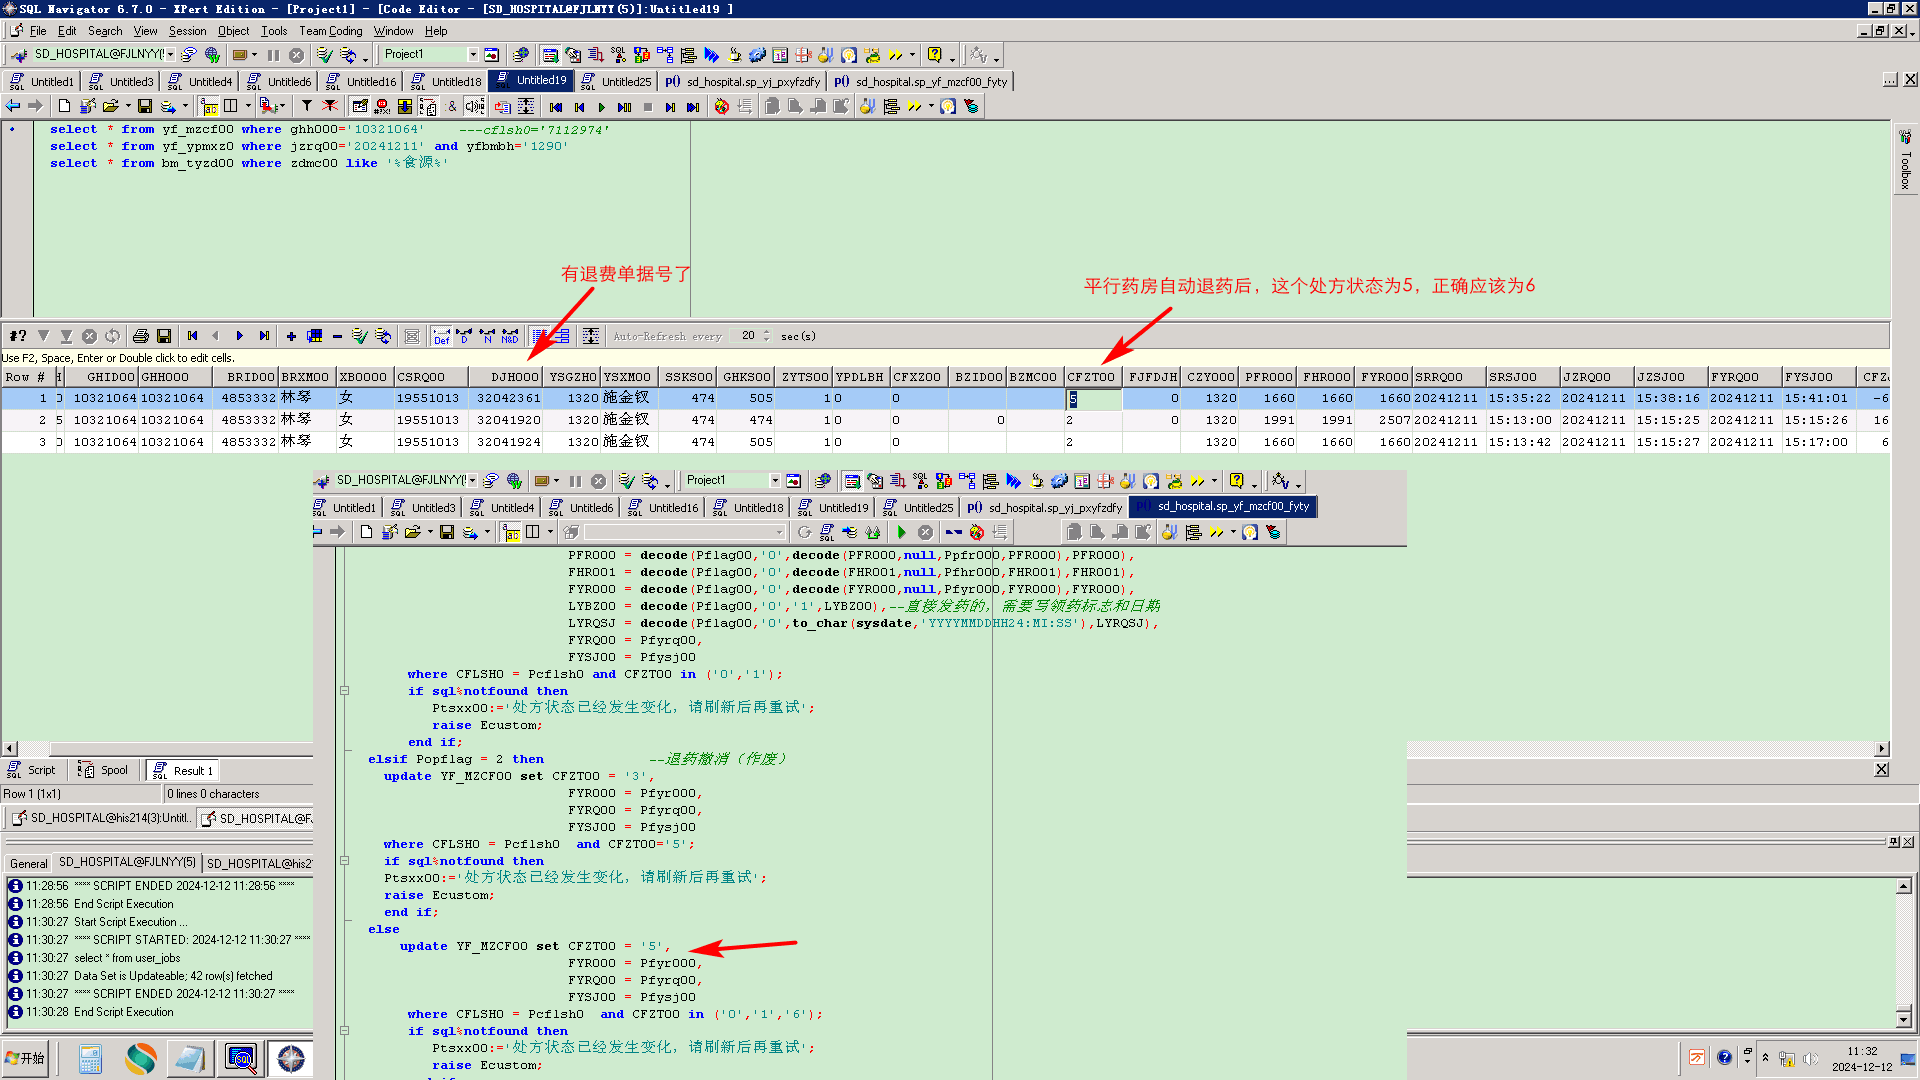
Task: Insert a new row with plus icon
Action: click(x=291, y=336)
